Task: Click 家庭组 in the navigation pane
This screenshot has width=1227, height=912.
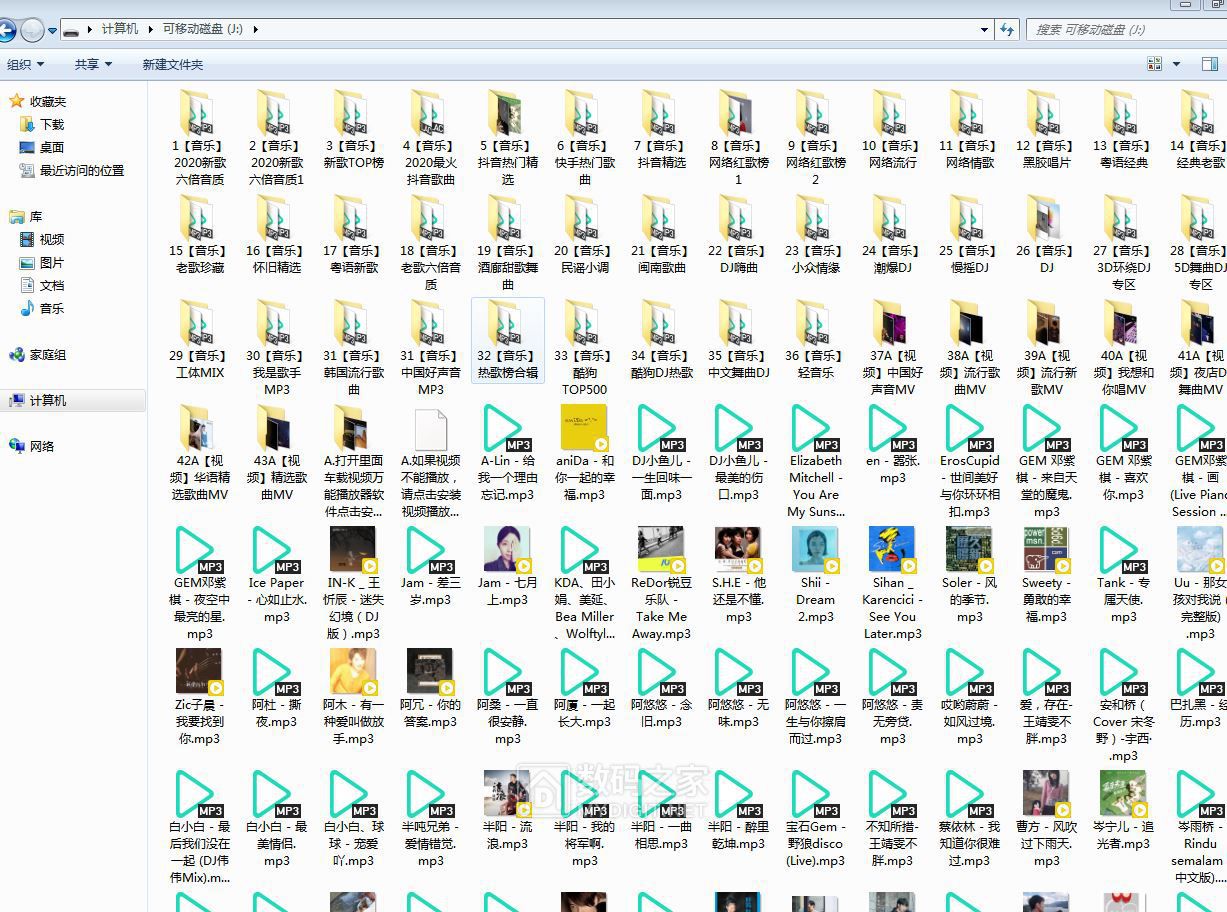Action: tap(47, 355)
